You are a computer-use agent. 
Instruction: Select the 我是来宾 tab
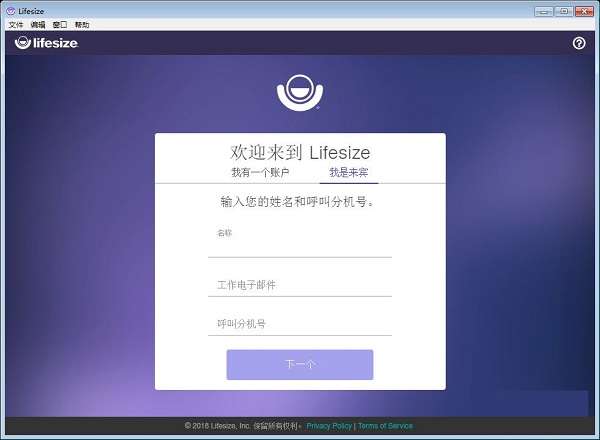[349, 173]
